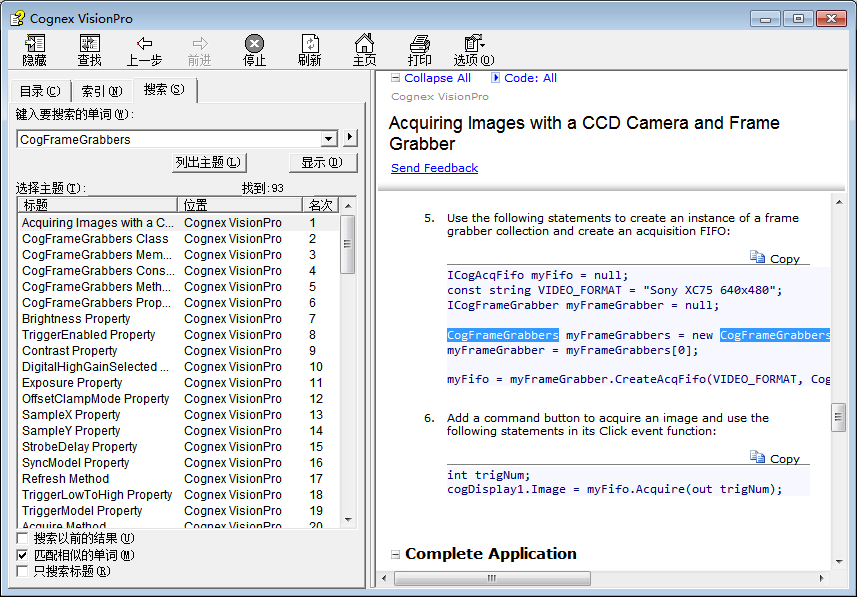Screen dimensions: 857x597
Task: Click content pane scroll up arrow
Action: pos(838,202)
